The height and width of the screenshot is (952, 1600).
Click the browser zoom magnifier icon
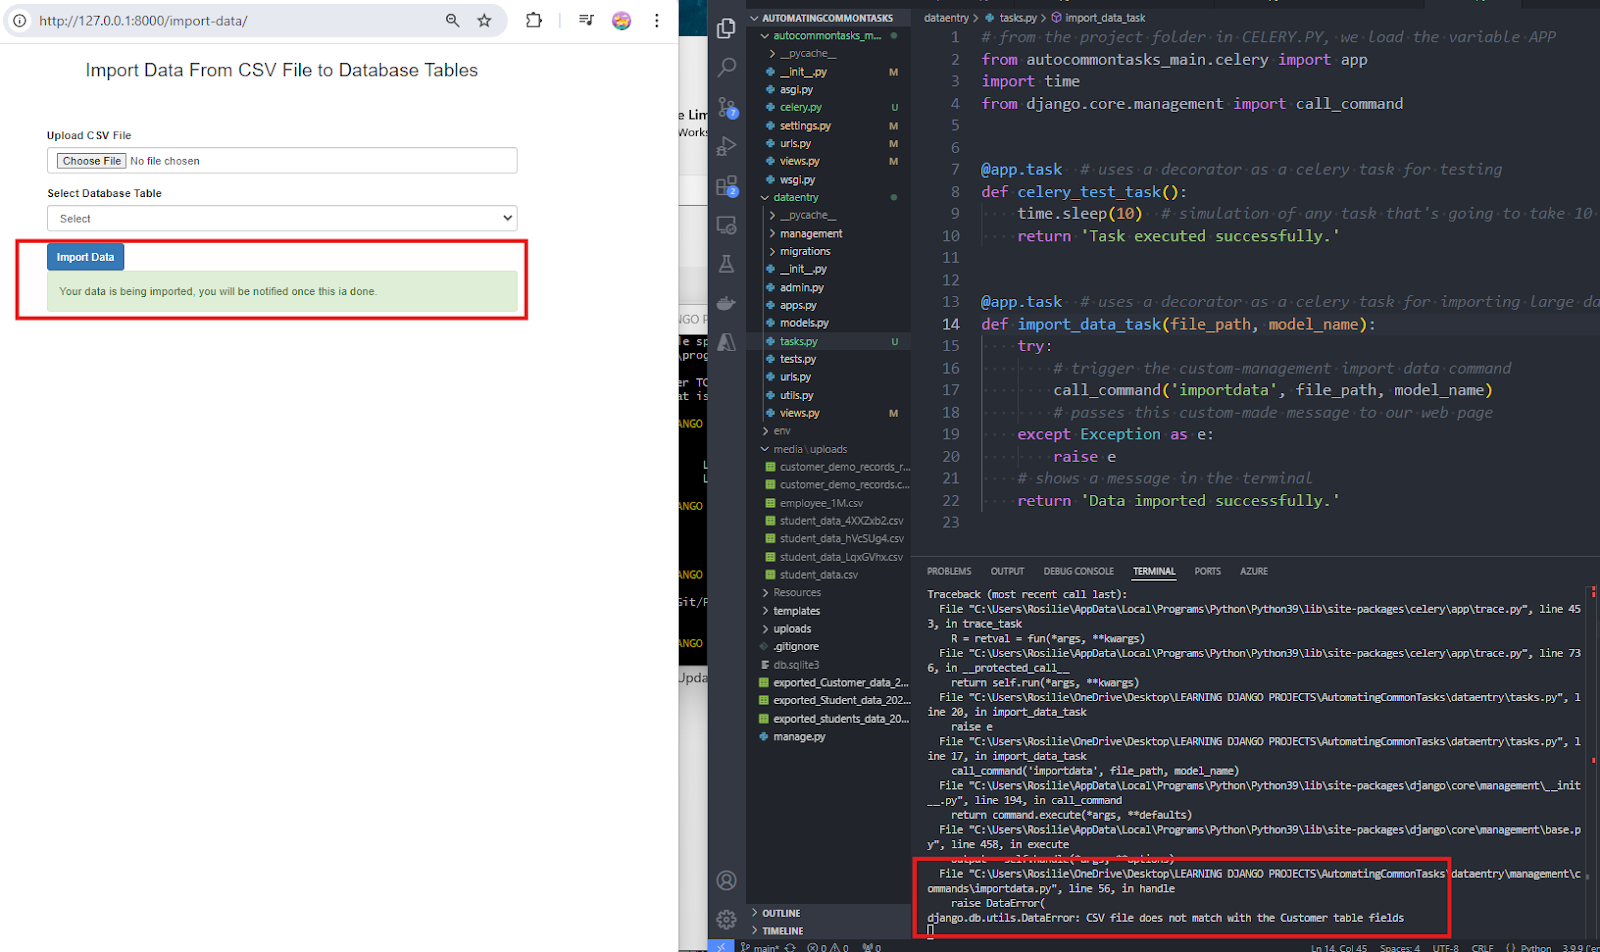tap(453, 20)
